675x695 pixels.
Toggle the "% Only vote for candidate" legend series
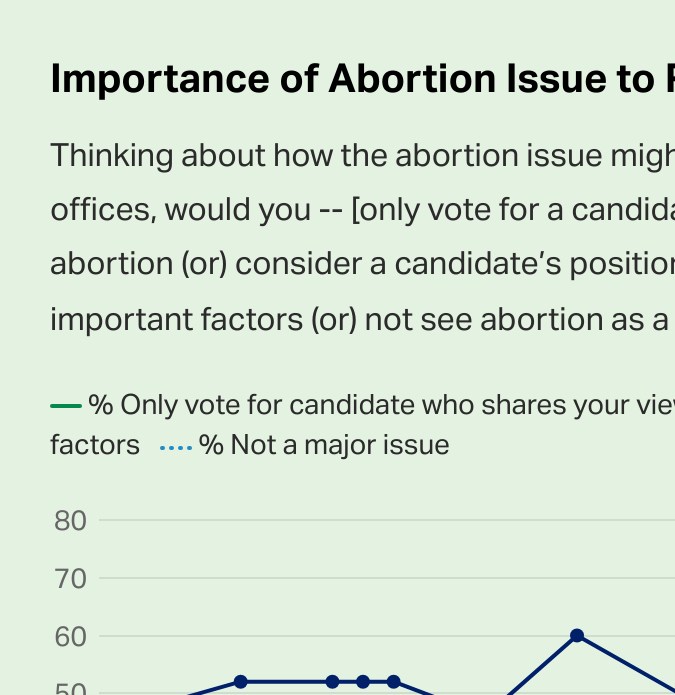pyautogui.click(x=380, y=405)
